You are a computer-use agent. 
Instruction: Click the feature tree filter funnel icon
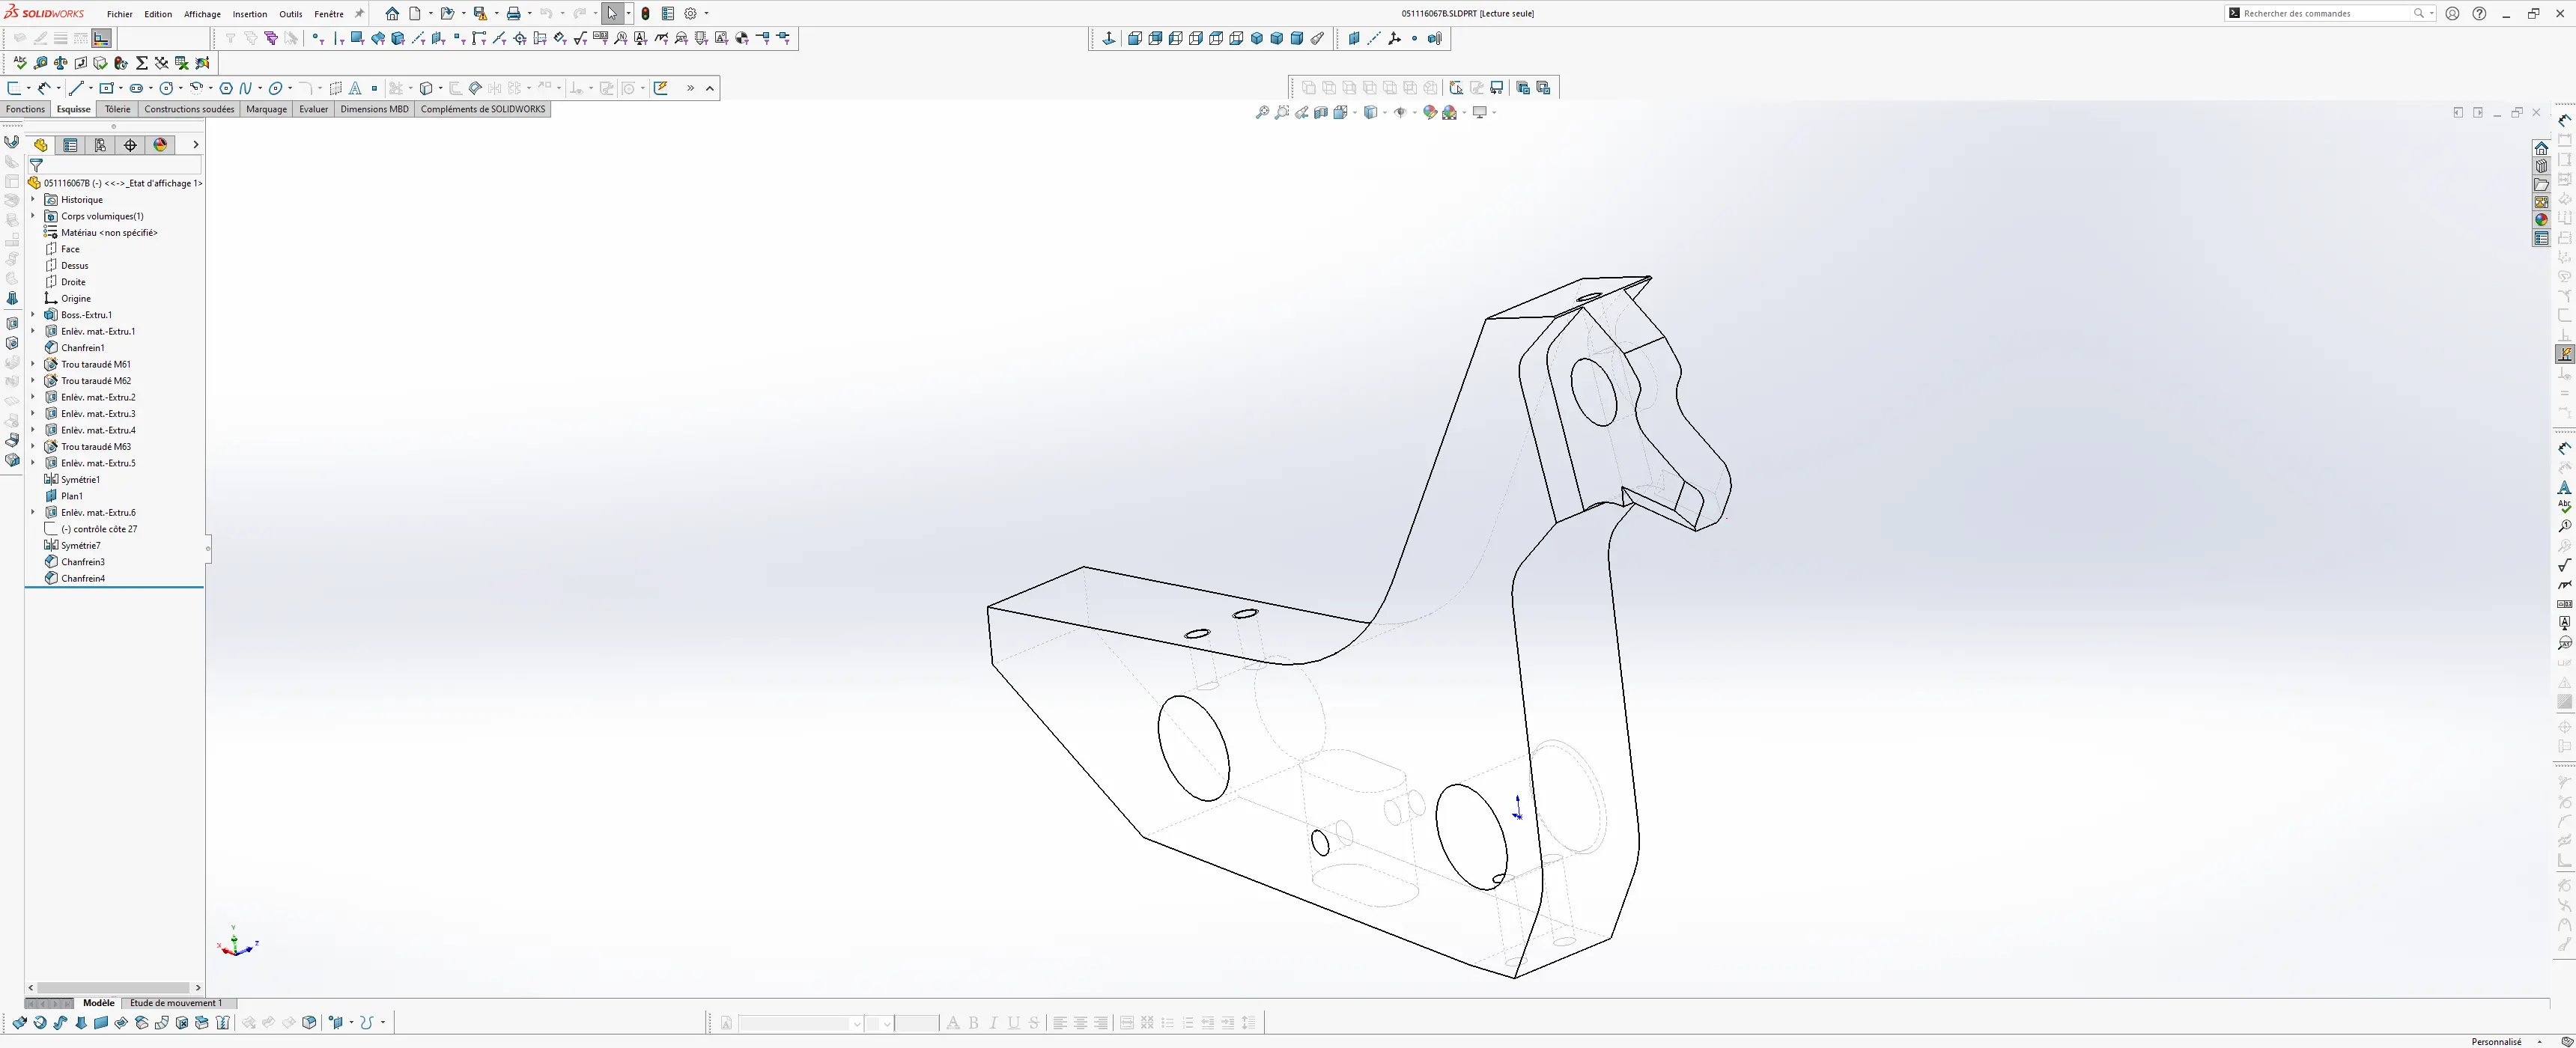(x=37, y=165)
